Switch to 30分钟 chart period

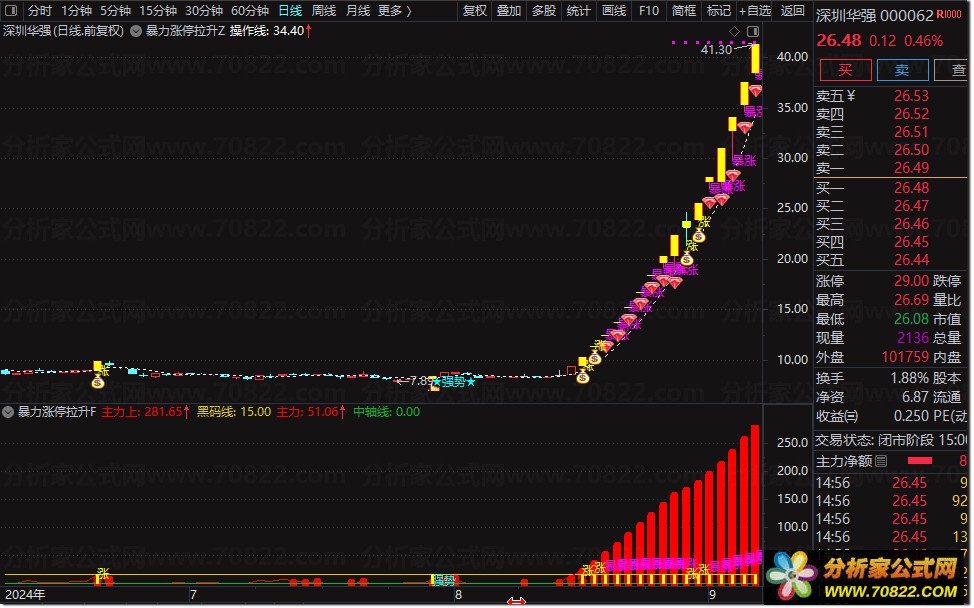click(204, 11)
